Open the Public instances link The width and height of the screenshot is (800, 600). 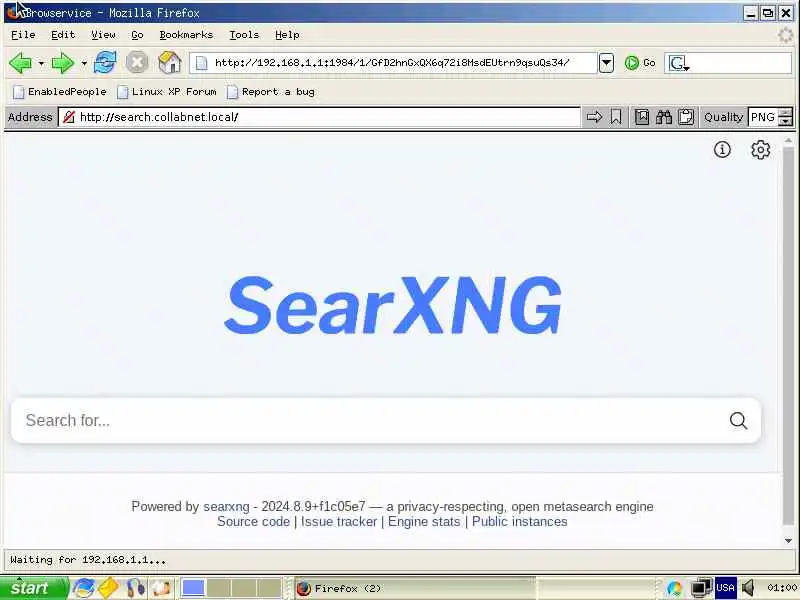[x=519, y=521]
